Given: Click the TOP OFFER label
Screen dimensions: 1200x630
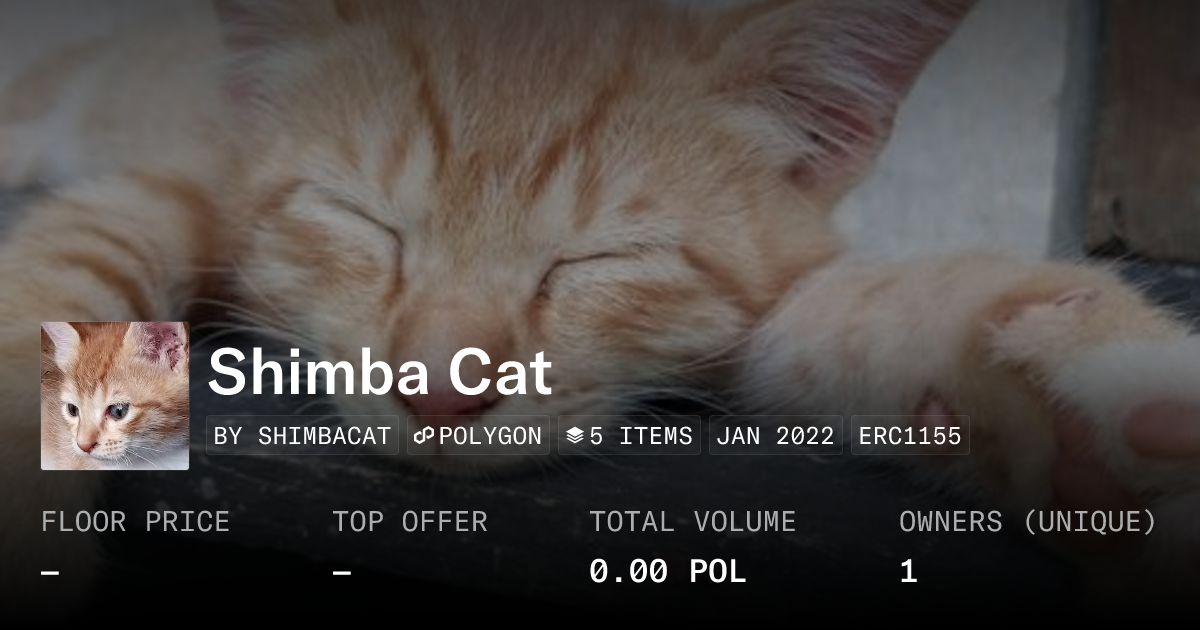Looking at the screenshot, I should (410, 522).
